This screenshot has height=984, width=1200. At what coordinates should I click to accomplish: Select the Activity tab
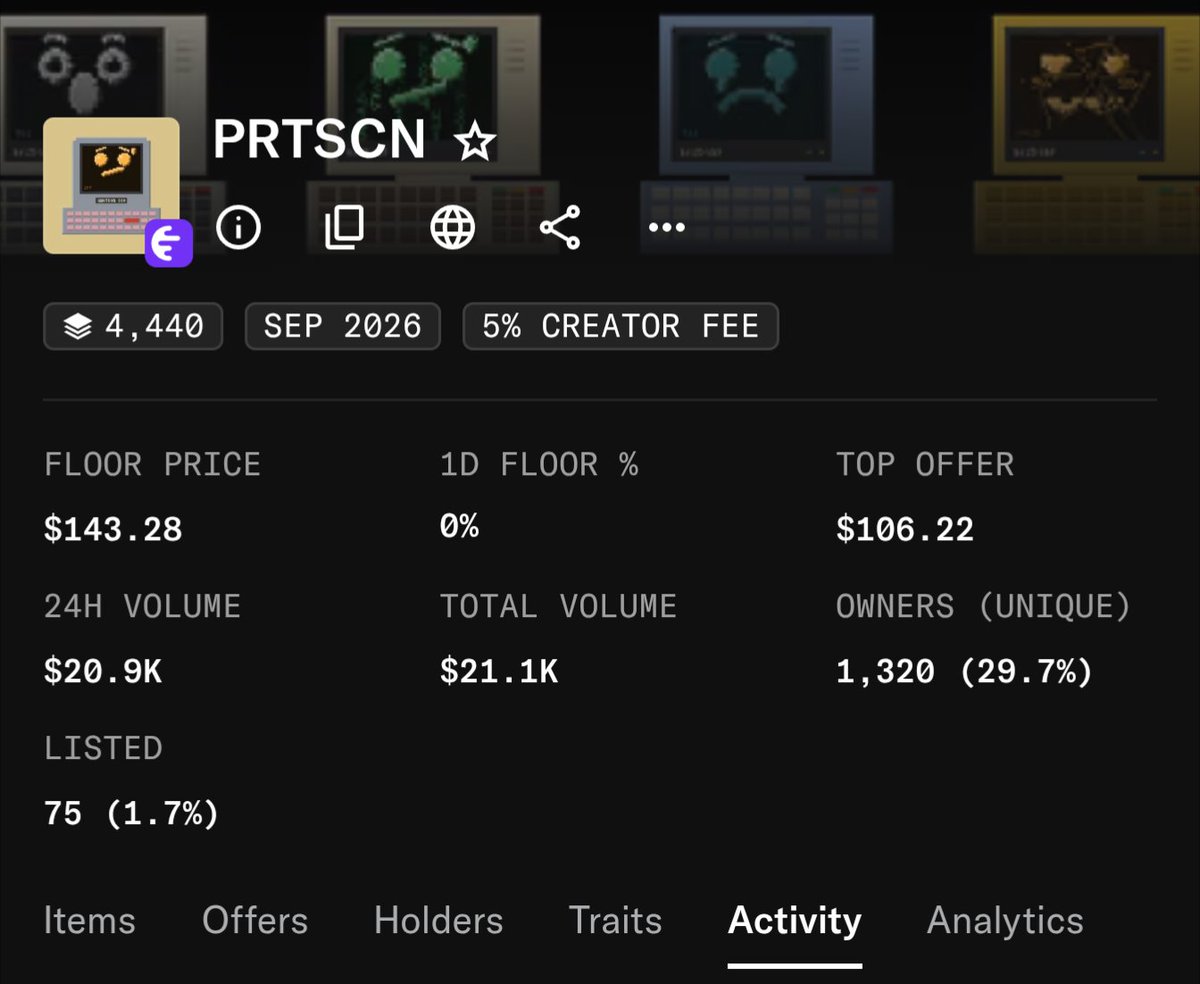(x=795, y=920)
